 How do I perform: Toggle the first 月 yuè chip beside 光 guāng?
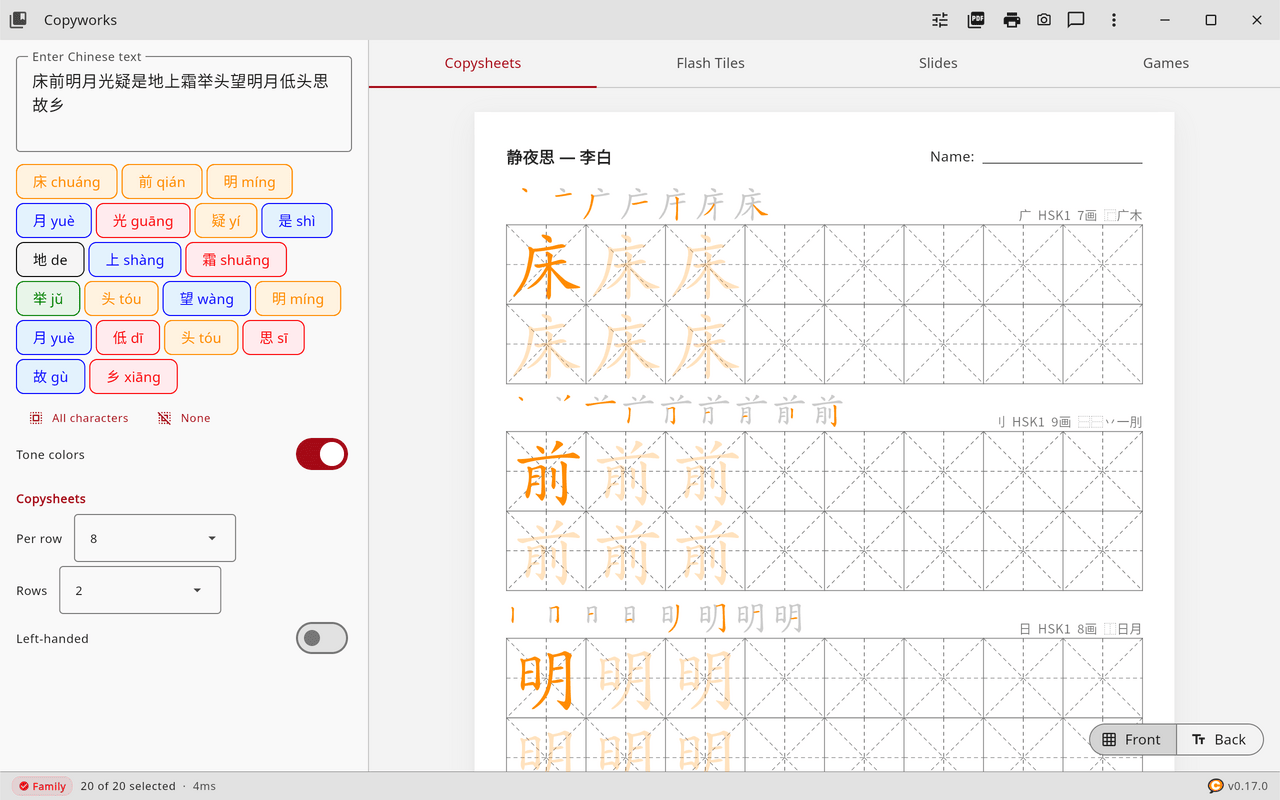(54, 221)
